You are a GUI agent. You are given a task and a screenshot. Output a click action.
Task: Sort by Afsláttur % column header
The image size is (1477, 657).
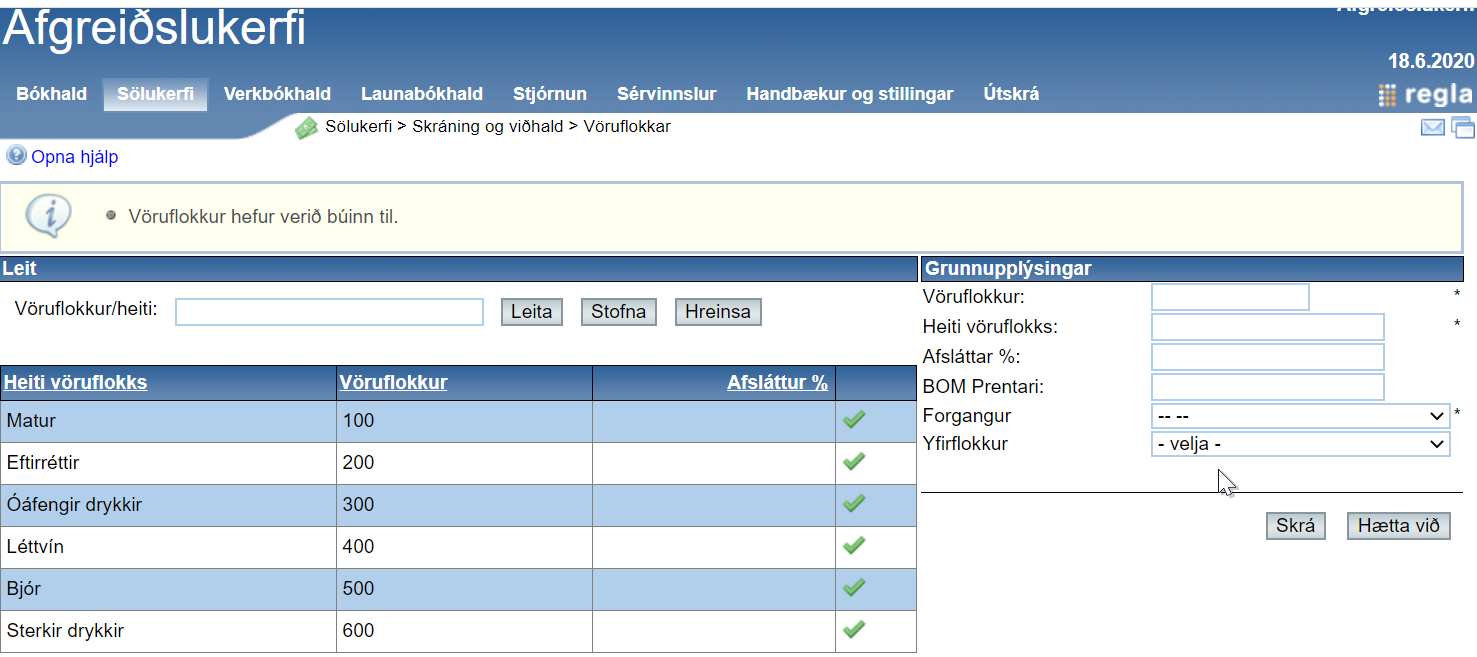click(x=777, y=383)
